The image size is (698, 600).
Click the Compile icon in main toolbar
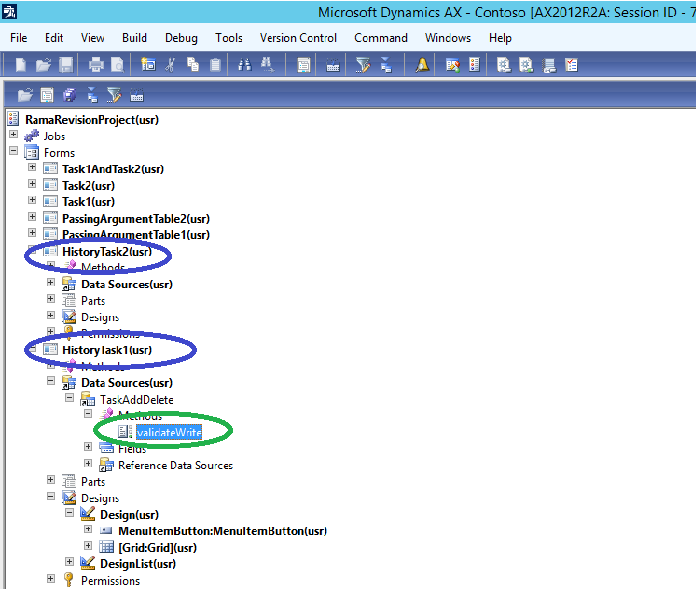(x=333, y=65)
